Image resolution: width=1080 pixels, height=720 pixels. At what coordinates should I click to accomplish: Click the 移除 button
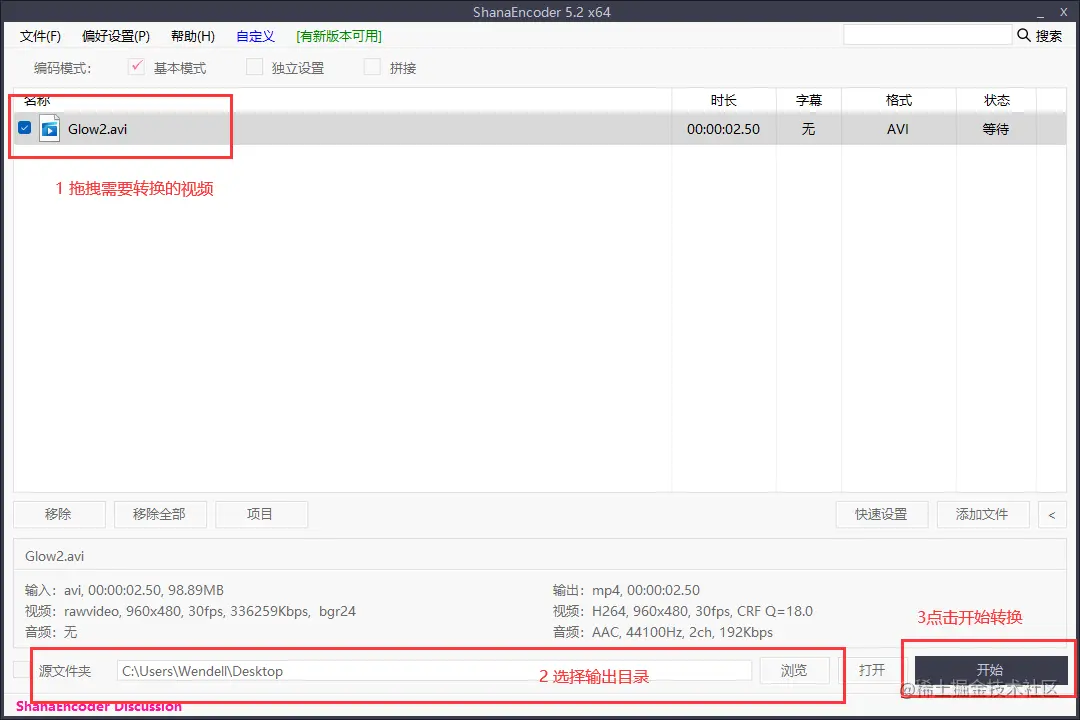pyautogui.click(x=59, y=514)
